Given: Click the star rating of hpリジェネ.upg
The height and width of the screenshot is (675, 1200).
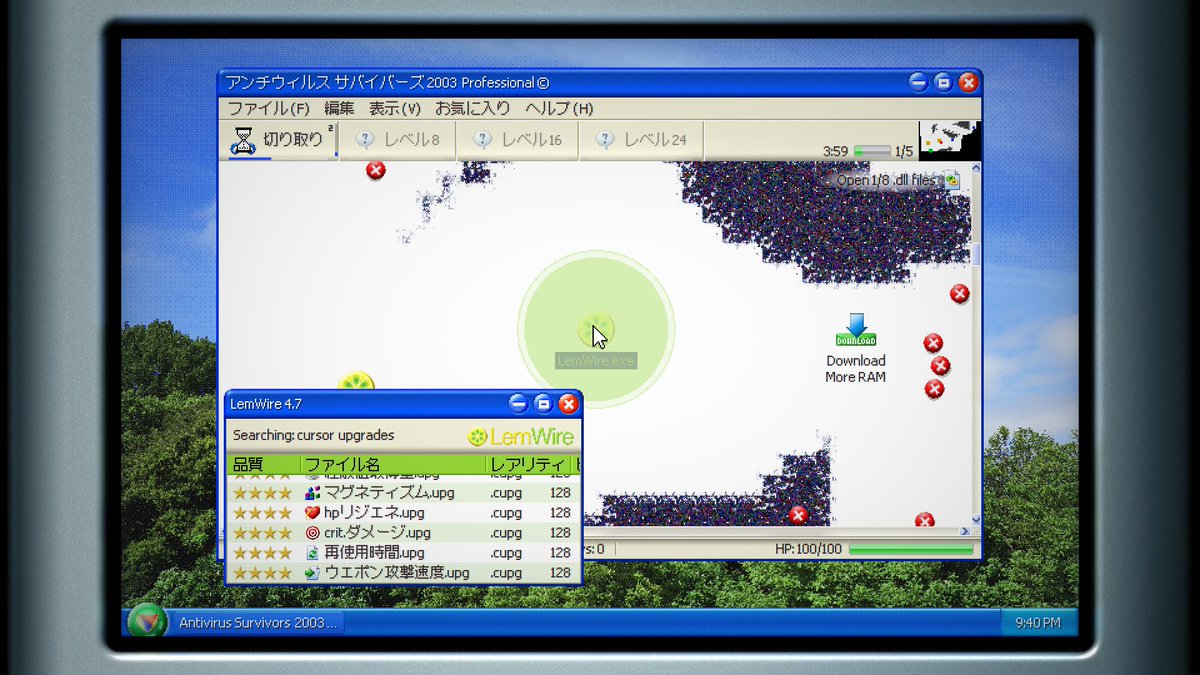Looking at the screenshot, I should (x=262, y=513).
